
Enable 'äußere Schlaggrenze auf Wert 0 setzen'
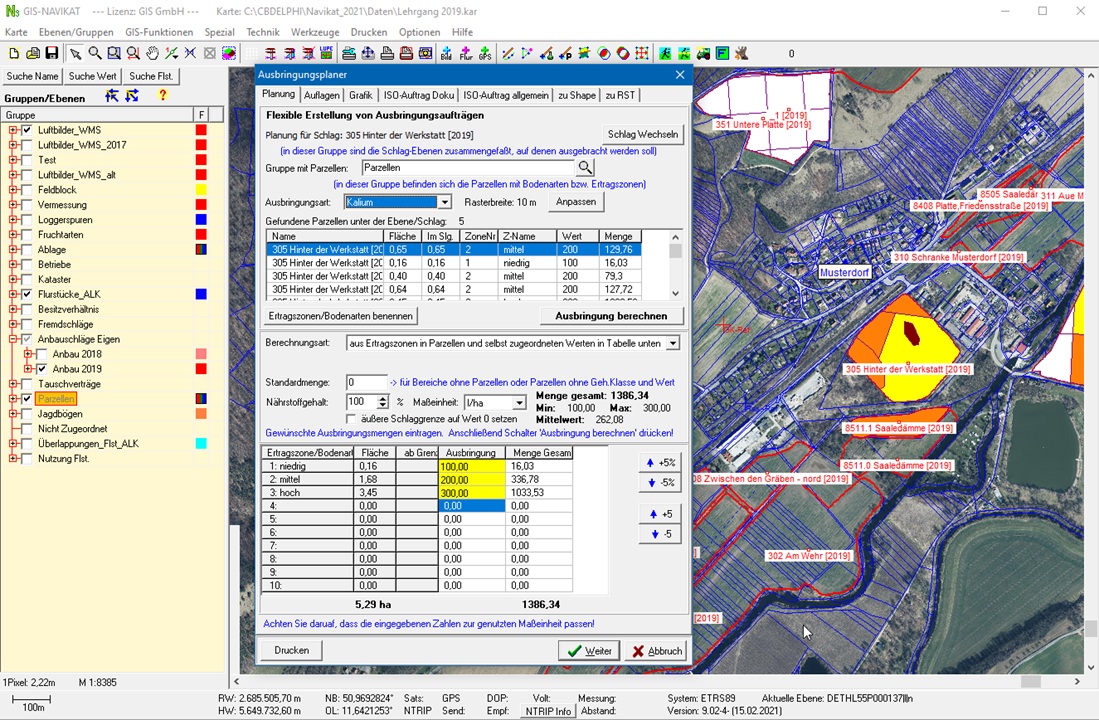coord(351,419)
